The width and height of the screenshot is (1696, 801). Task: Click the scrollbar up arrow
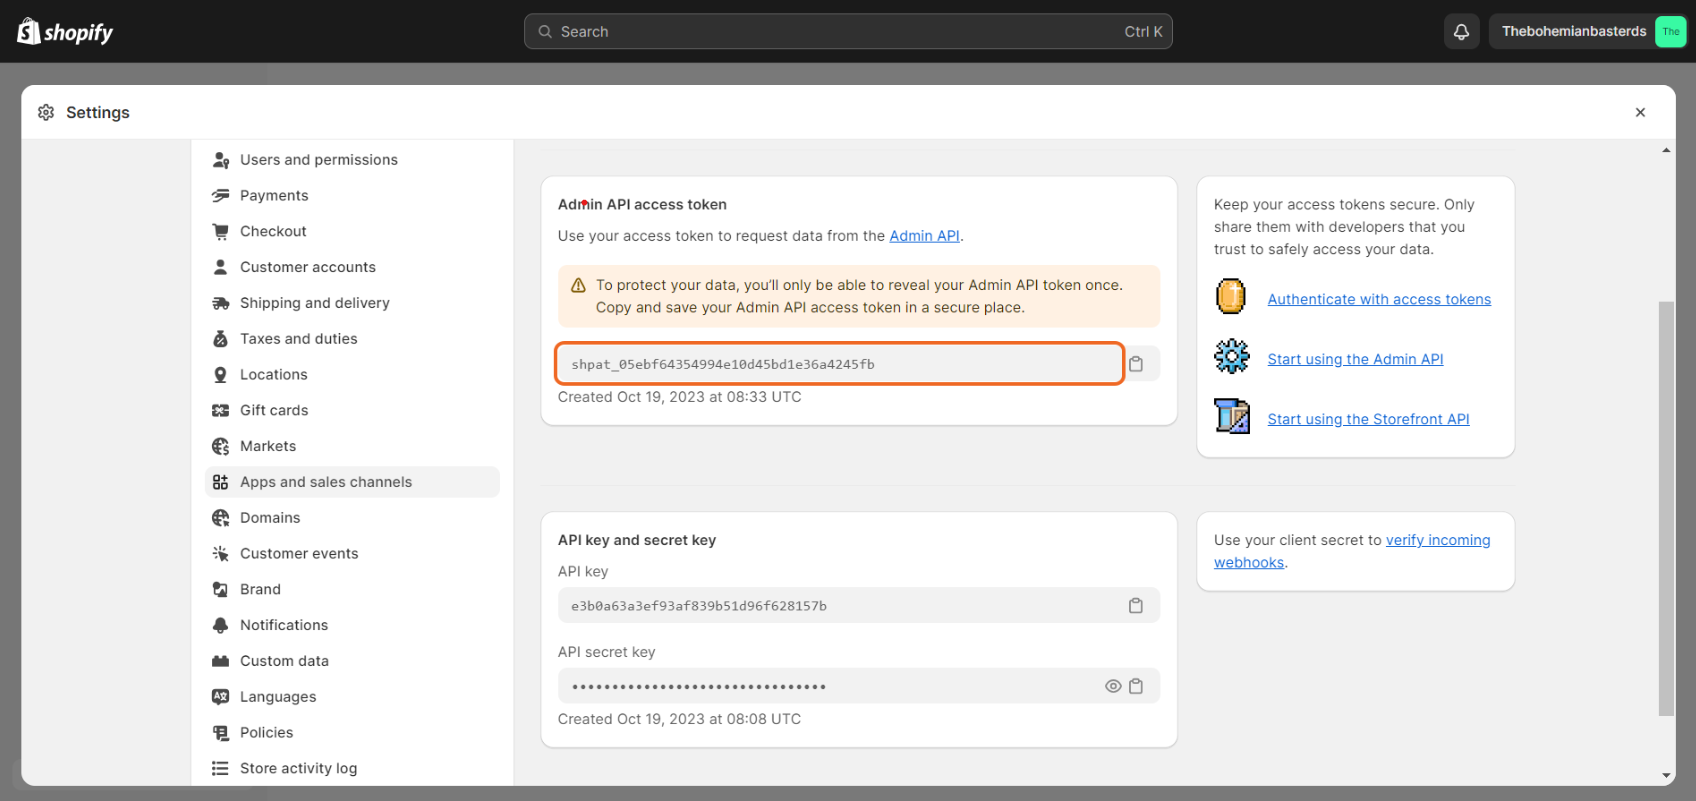click(x=1666, y=151)
